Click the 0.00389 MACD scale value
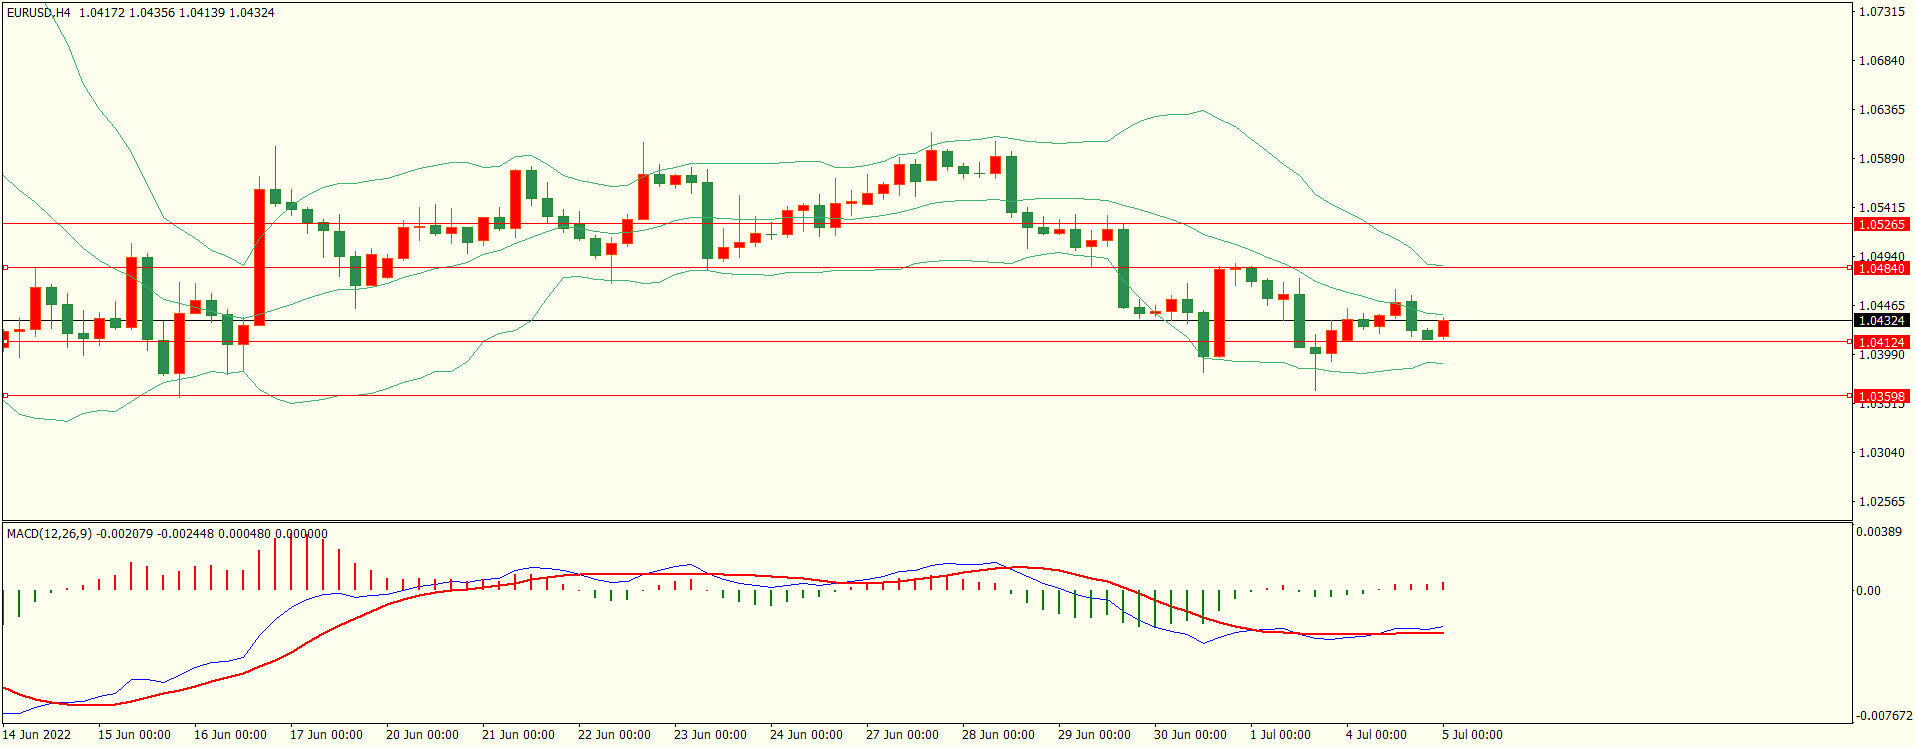 1879,532
